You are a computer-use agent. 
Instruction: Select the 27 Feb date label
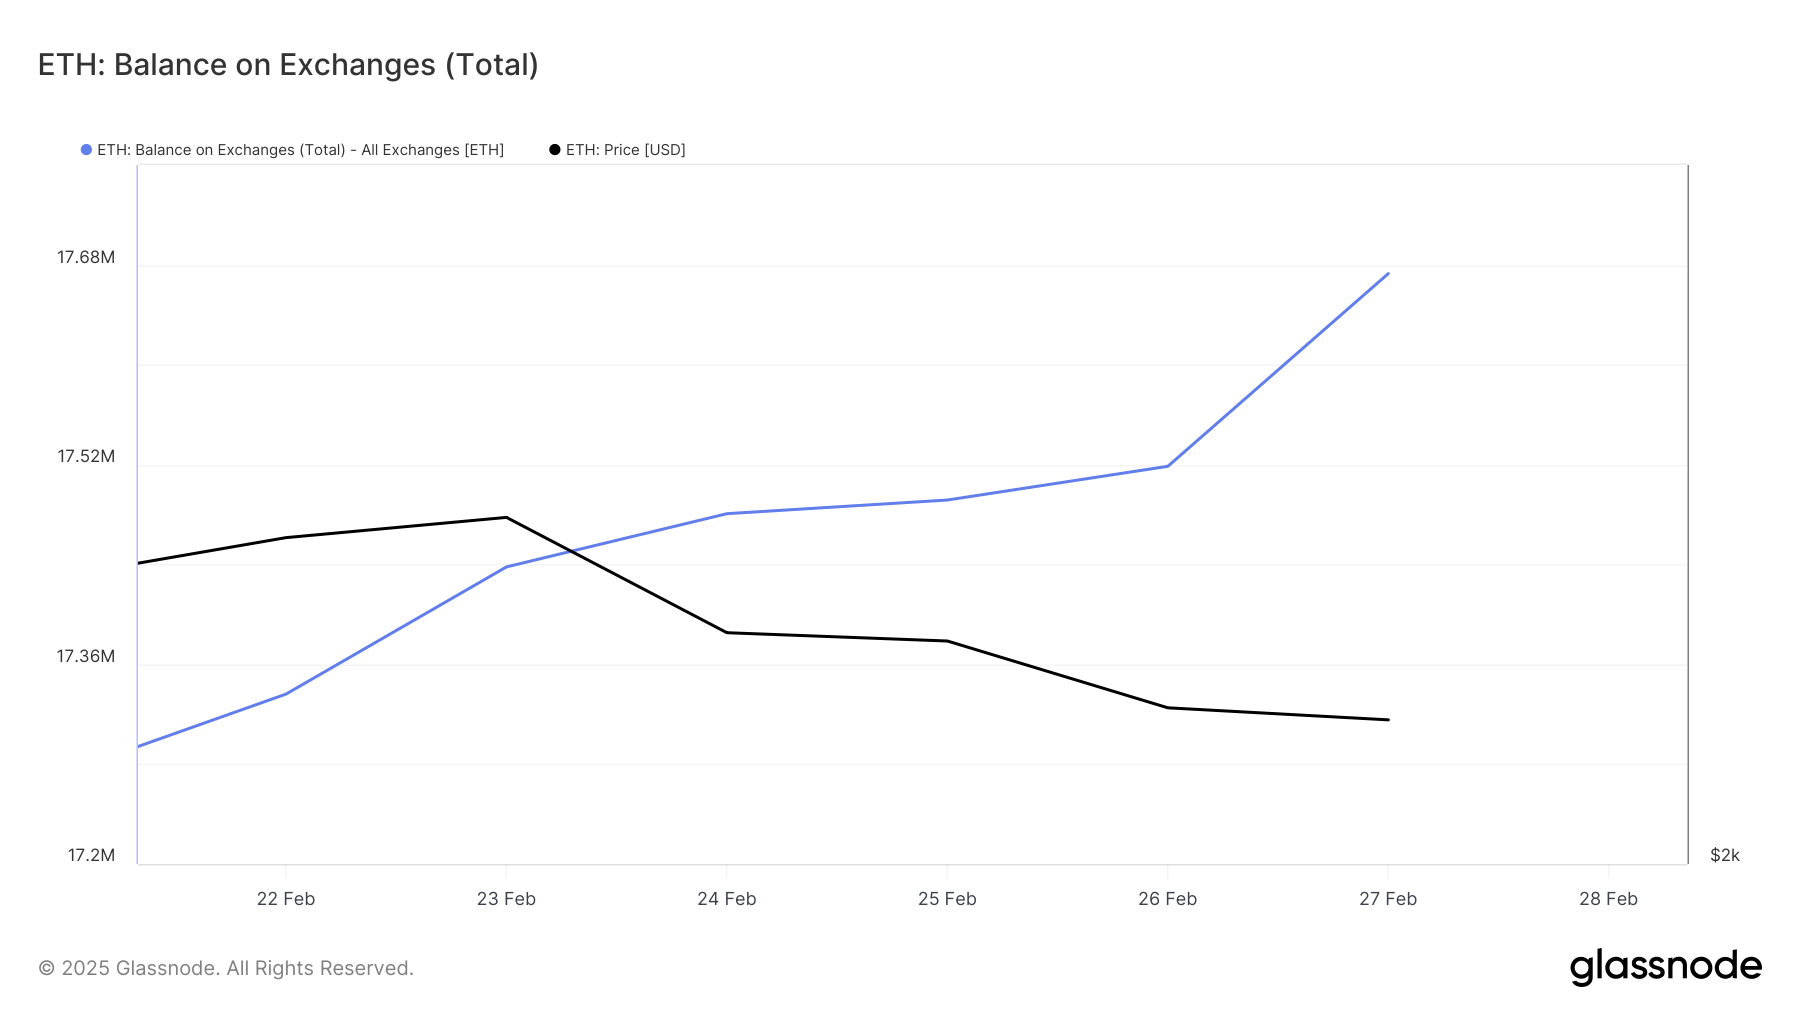pos(1388,899)
